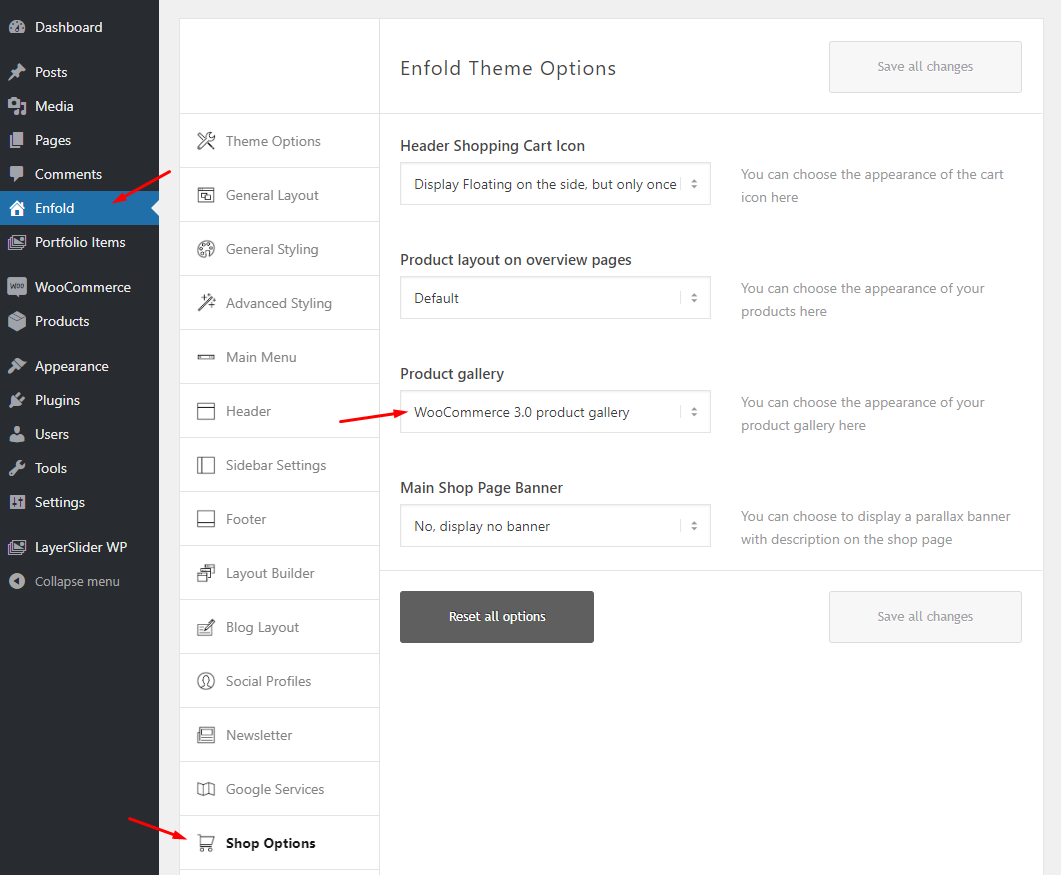Click the Blog Layout pencil icon
Image resolution: width=1061 pixels, height=875 pixels.
coord(206,627)
